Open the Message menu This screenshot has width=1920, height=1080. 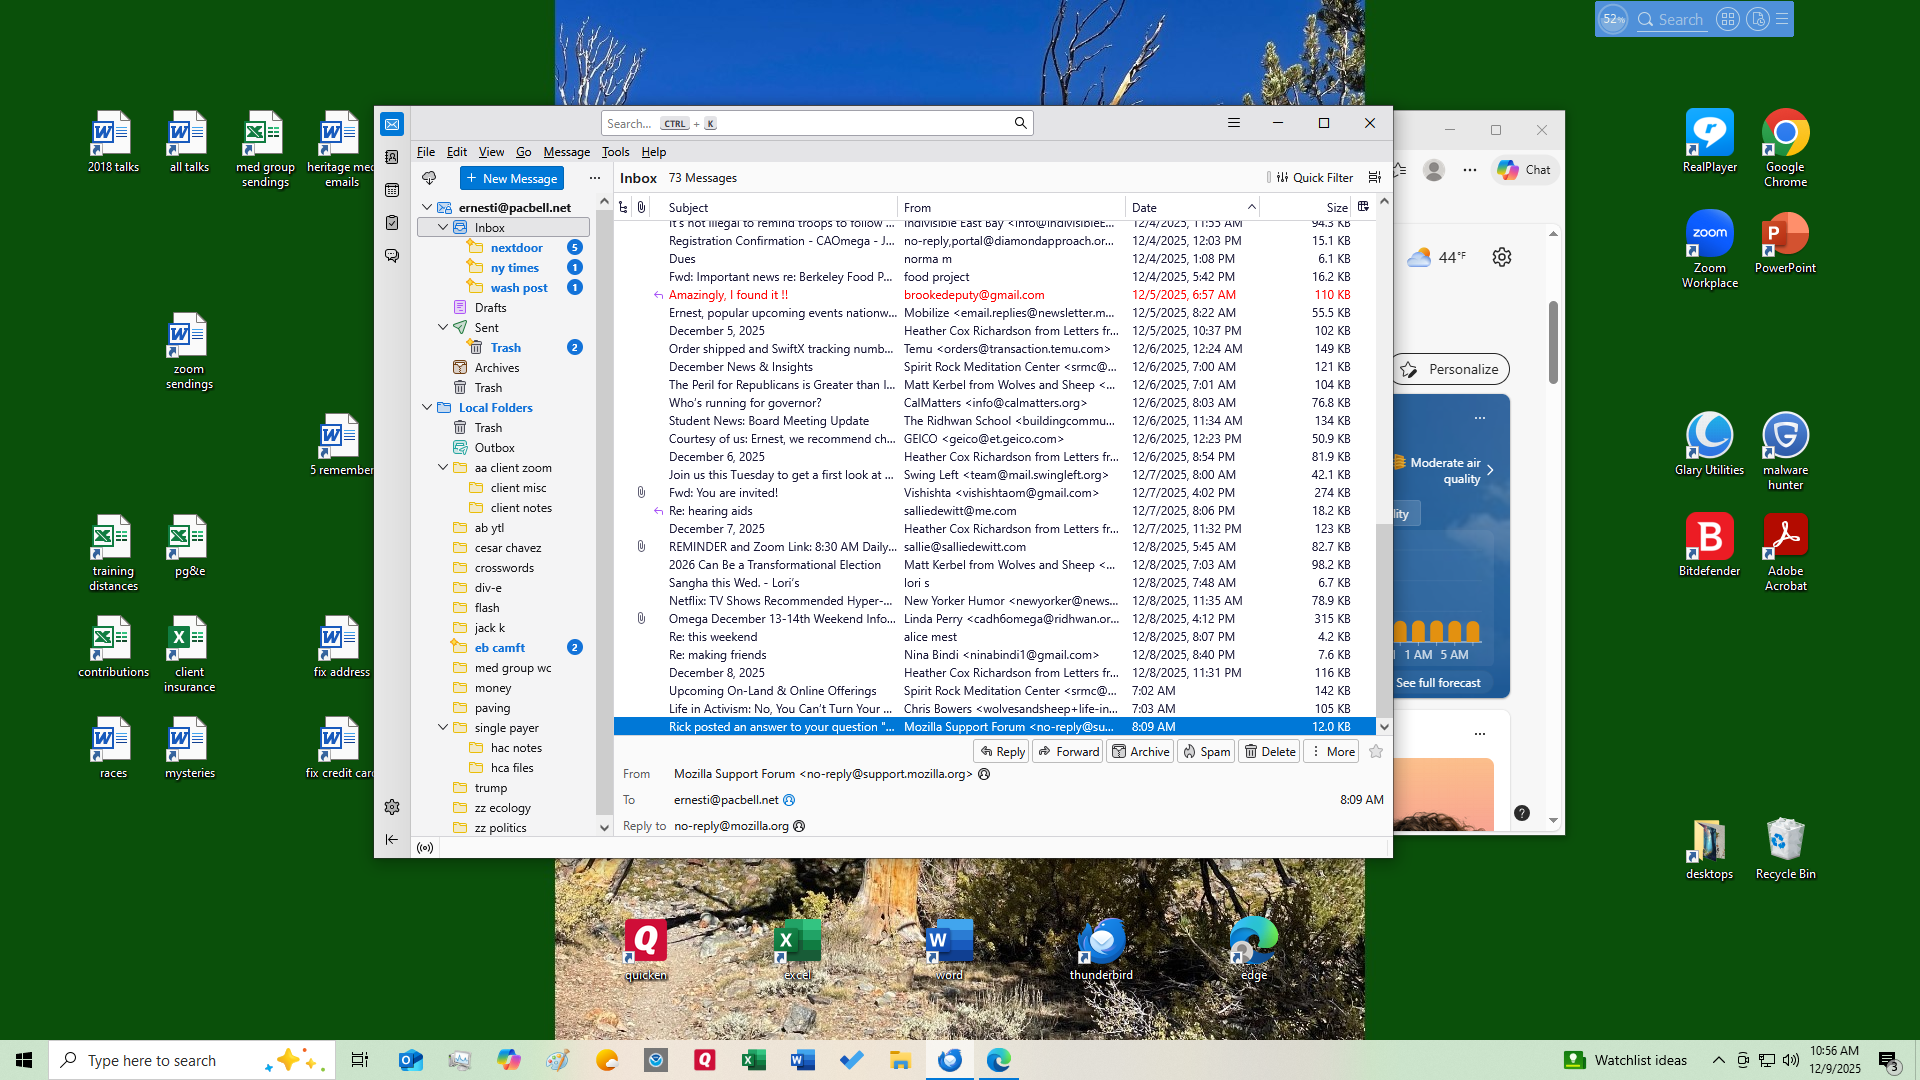[566, 152]
